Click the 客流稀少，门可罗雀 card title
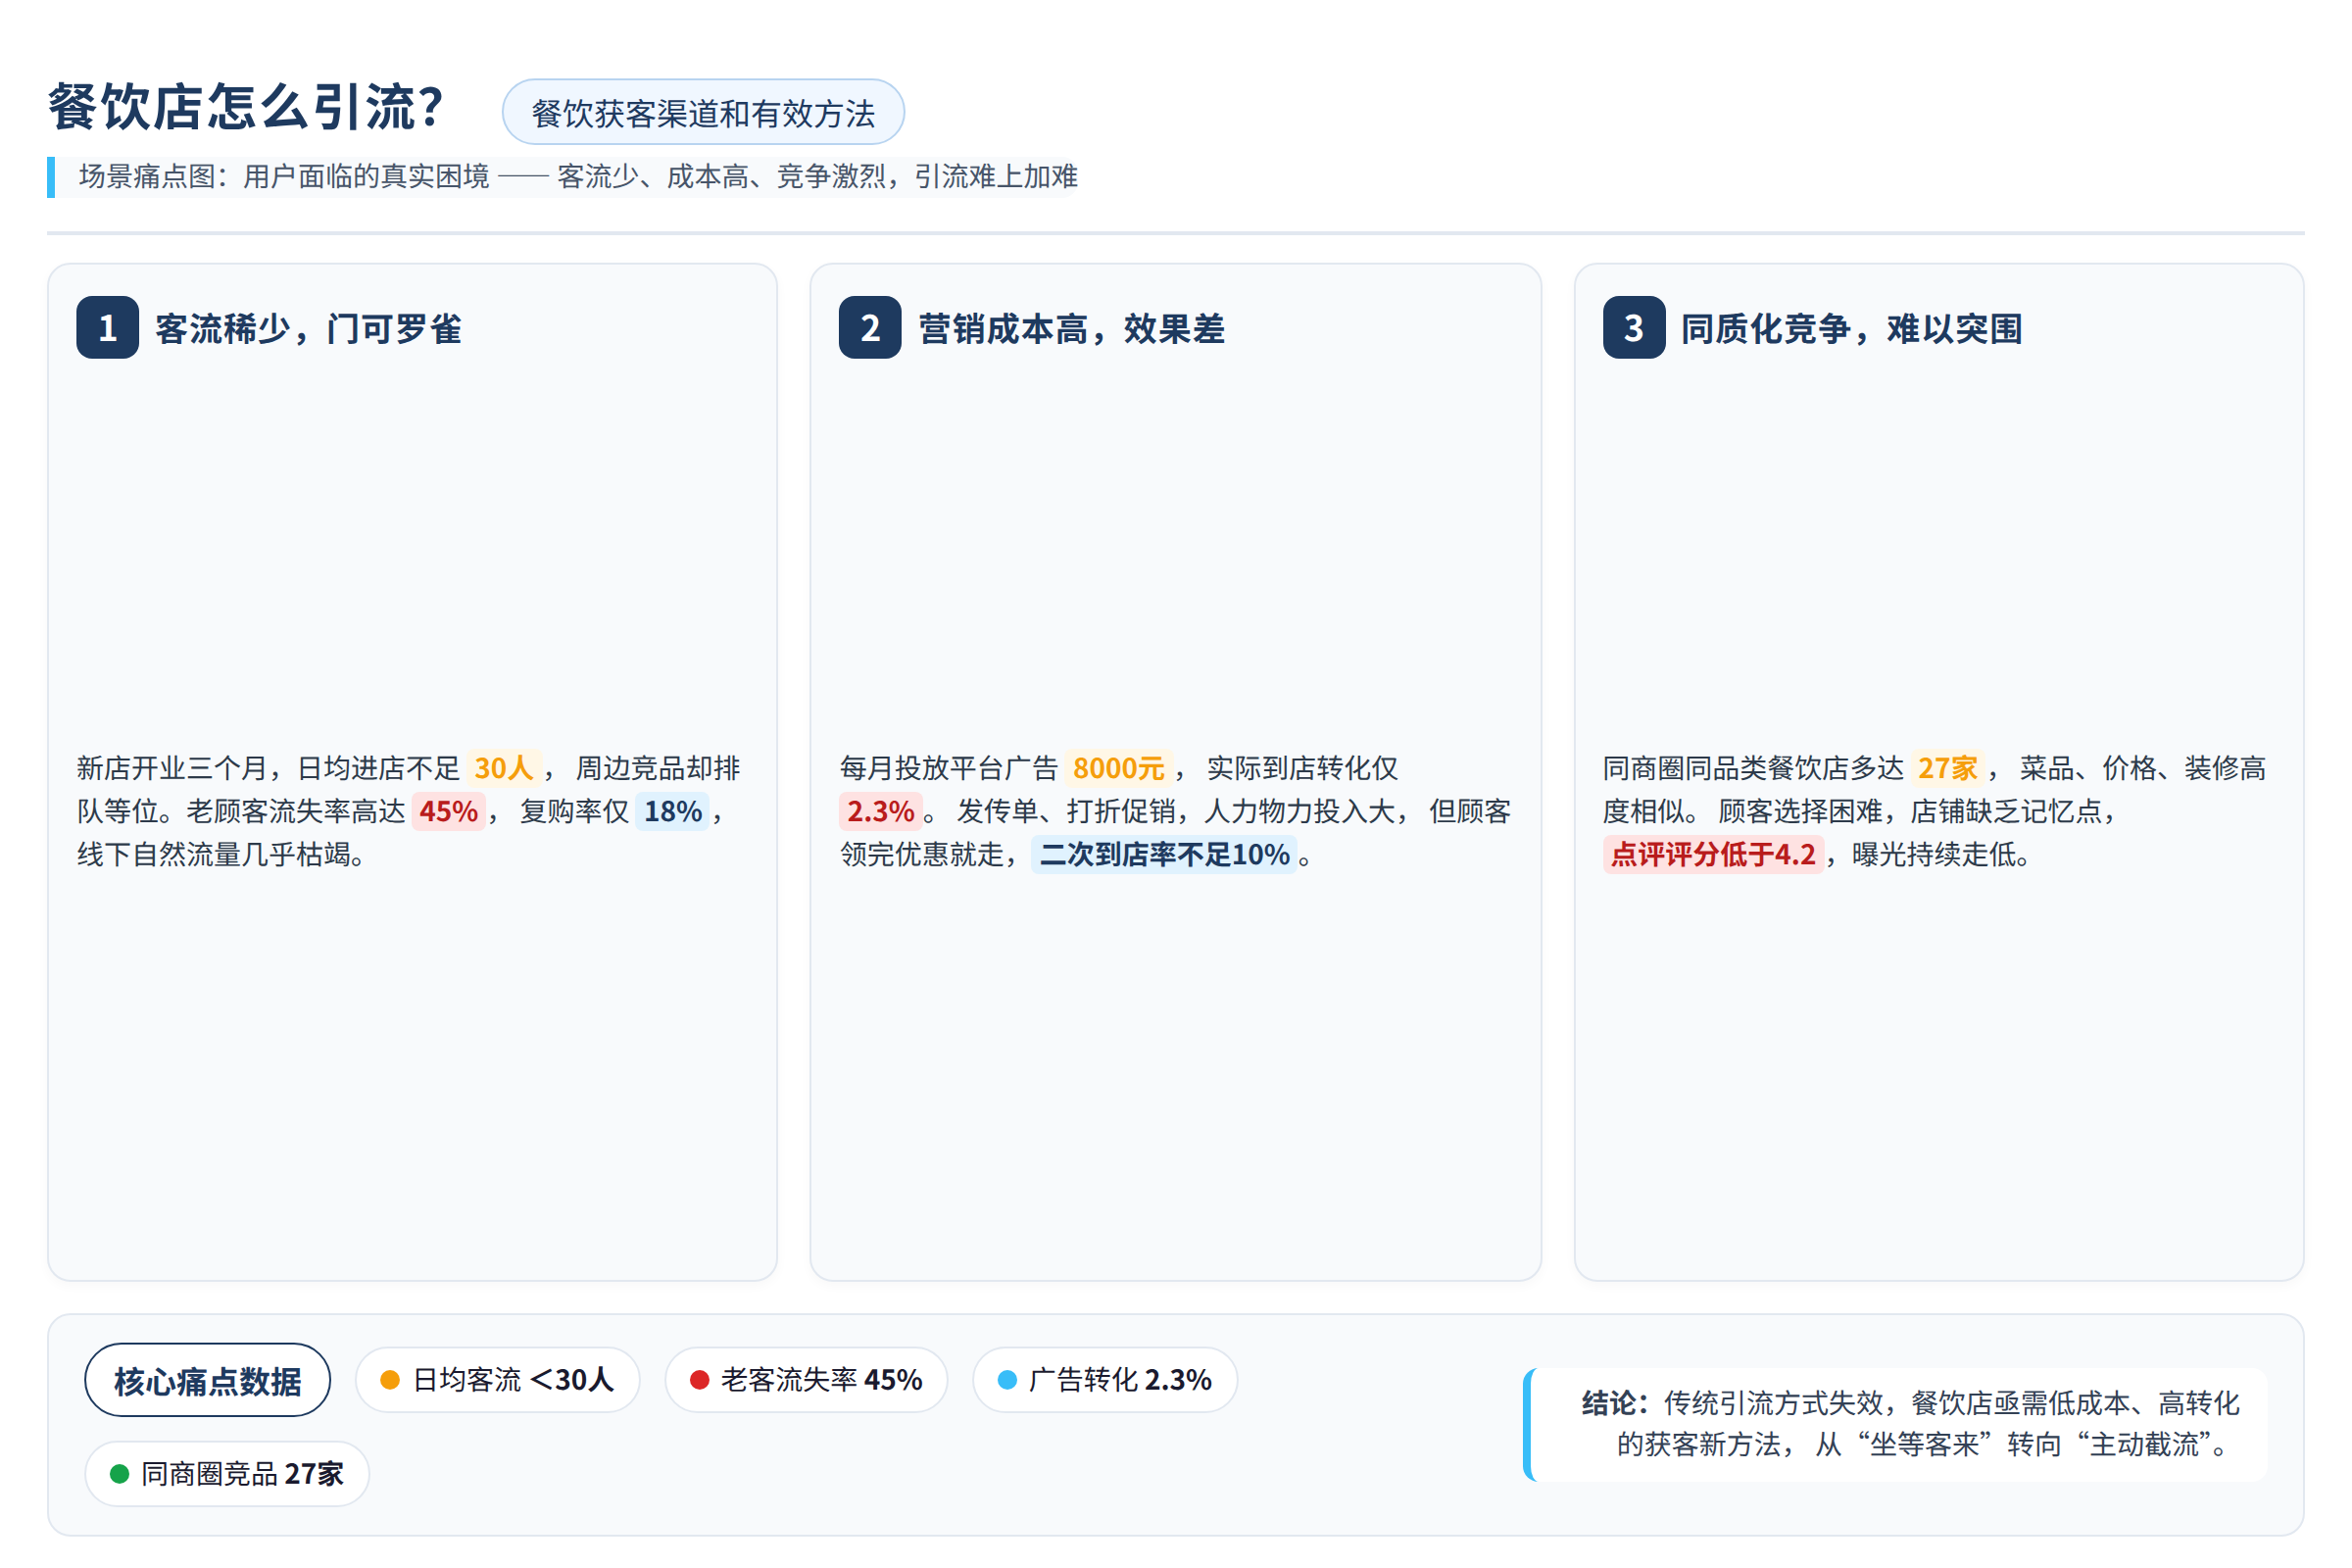This screenshot has height=1568, width=2352. point(309,329)
